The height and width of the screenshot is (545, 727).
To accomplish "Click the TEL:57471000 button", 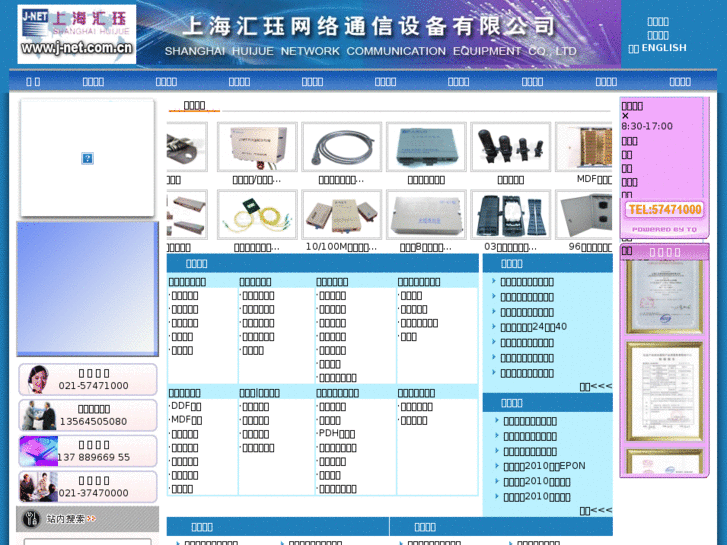I will click(664, 210).
